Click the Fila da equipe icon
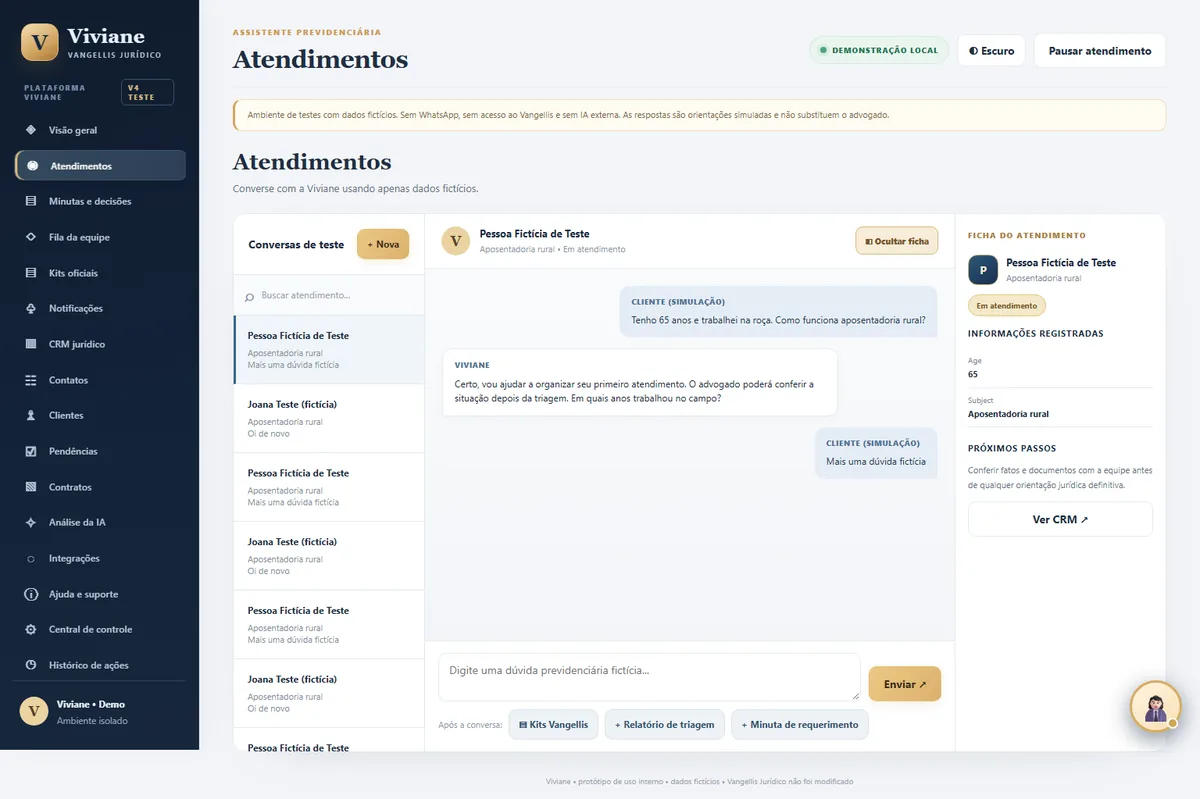Screen dimensions: 1200x799 (x=31, y=237)
